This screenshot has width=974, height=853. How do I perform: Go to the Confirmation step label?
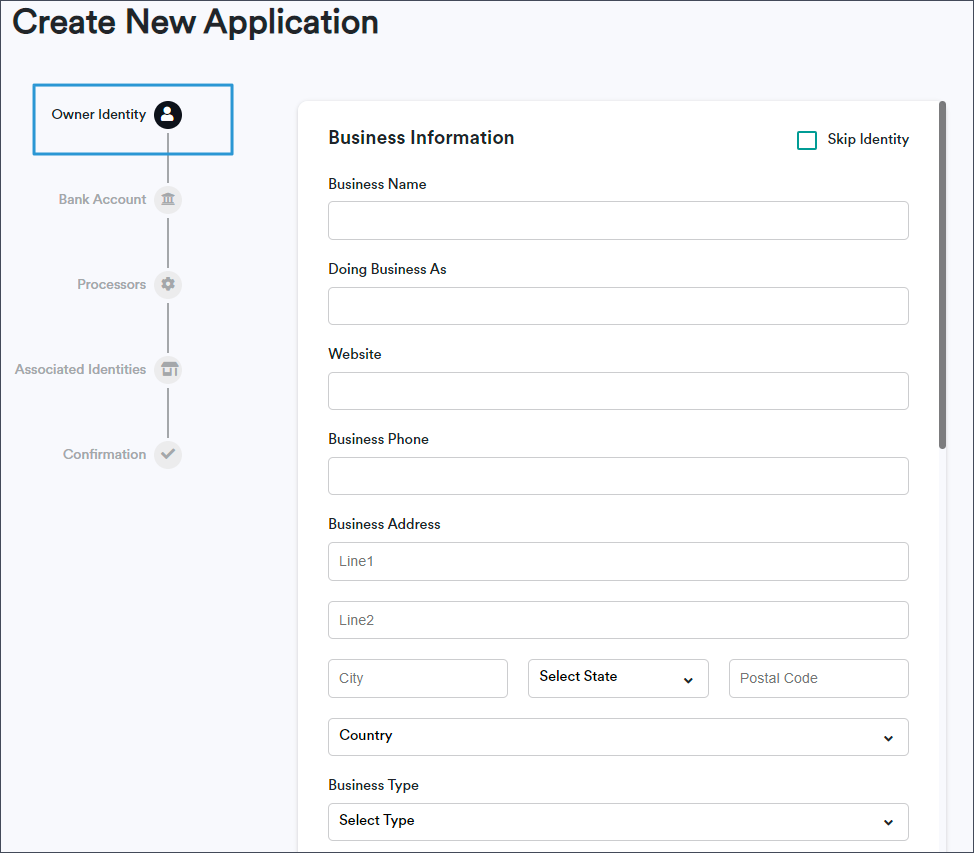(x=104, y=454)
